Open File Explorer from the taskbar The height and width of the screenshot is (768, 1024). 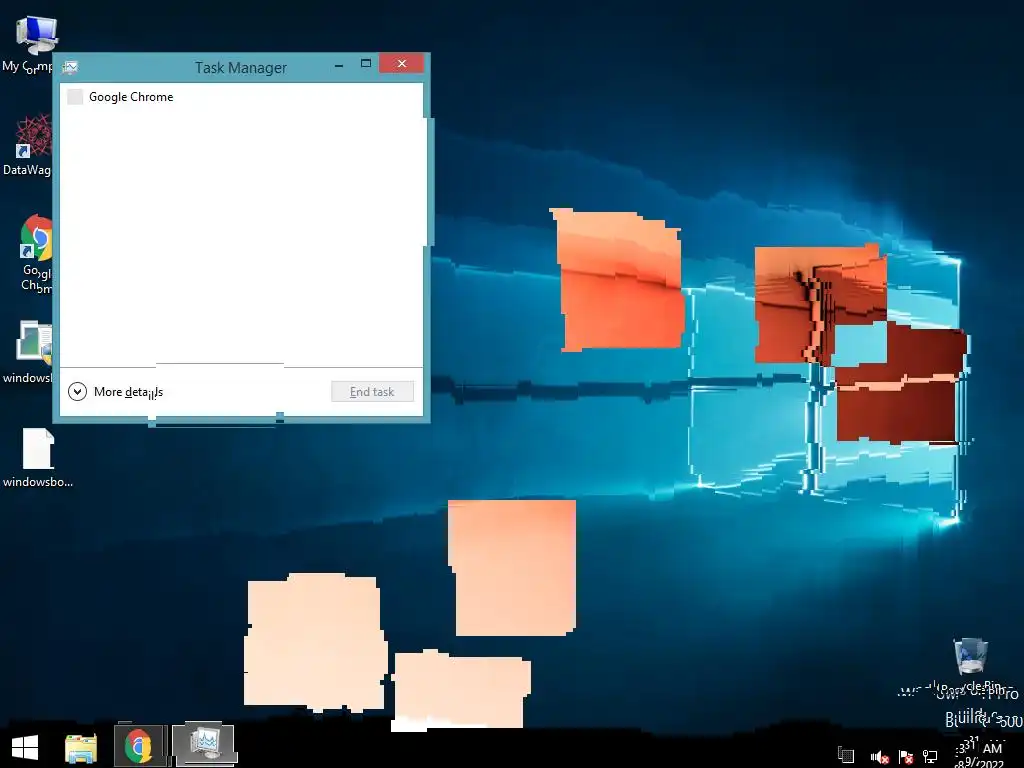[x=81, y=747]
